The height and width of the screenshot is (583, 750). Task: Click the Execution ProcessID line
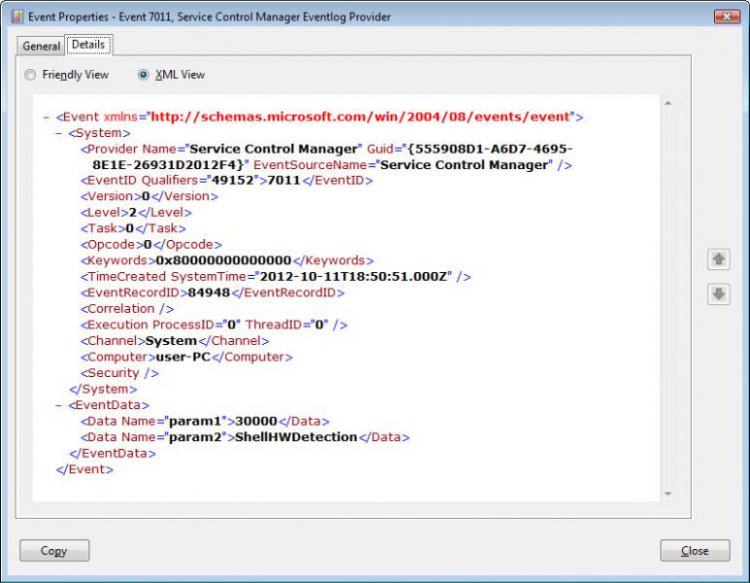pos(214,325)
